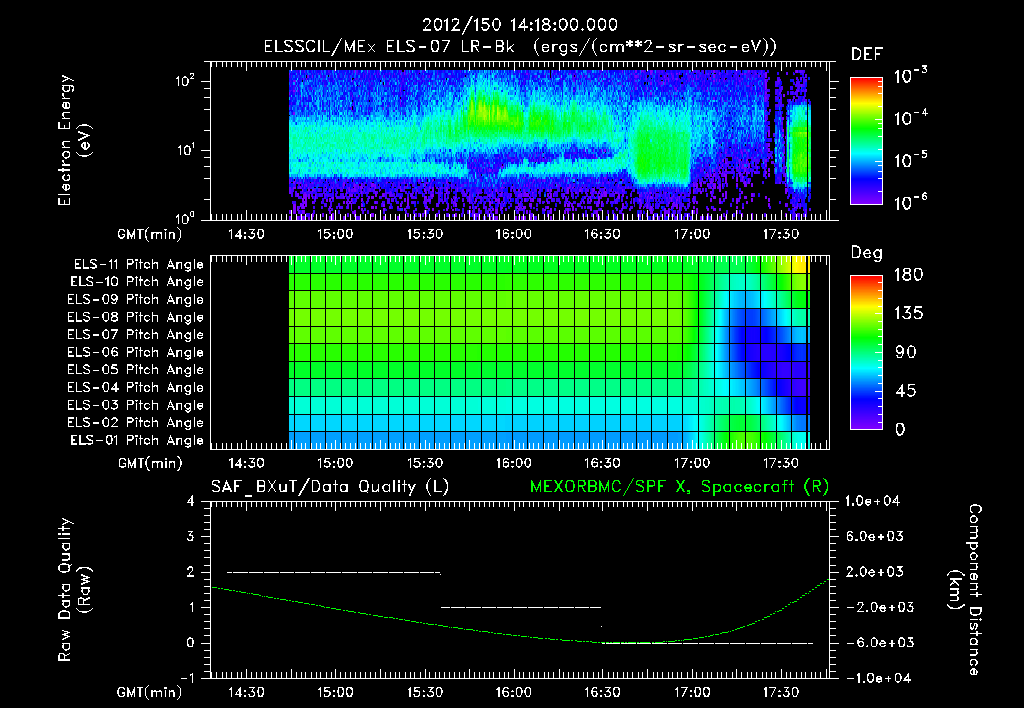The width and height of the screenshot is (1024, 708).
Task: Click the Deg pitch angle color bar
Action: 867,352
